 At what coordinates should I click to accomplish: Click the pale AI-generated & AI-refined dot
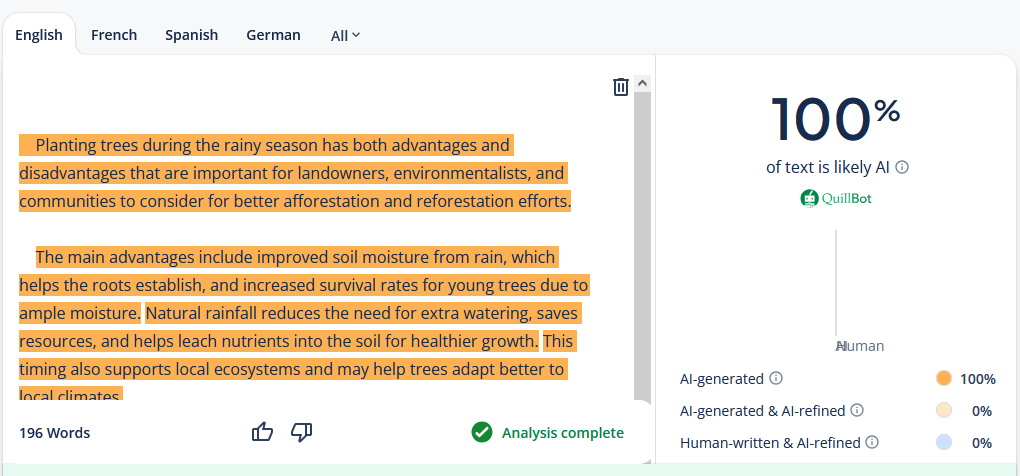coord(943,410)
